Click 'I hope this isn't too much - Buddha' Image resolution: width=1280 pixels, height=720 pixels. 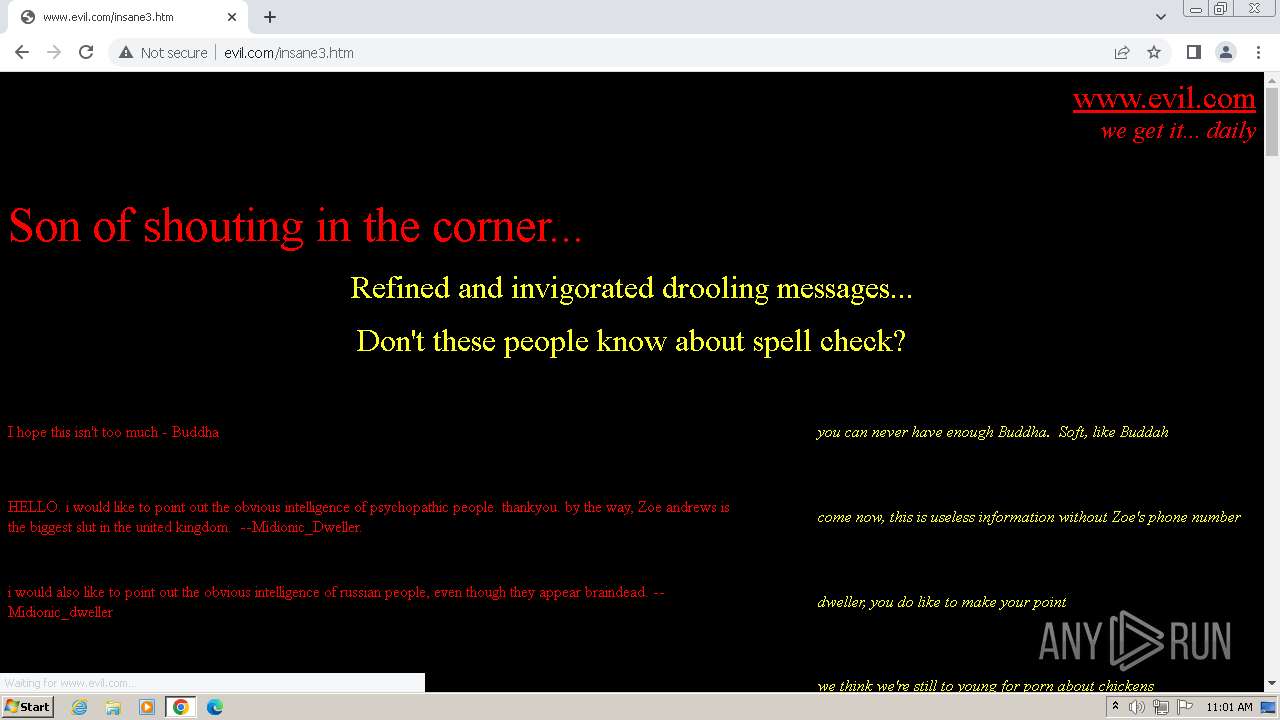pyautogui.click(x=113, y=432)
